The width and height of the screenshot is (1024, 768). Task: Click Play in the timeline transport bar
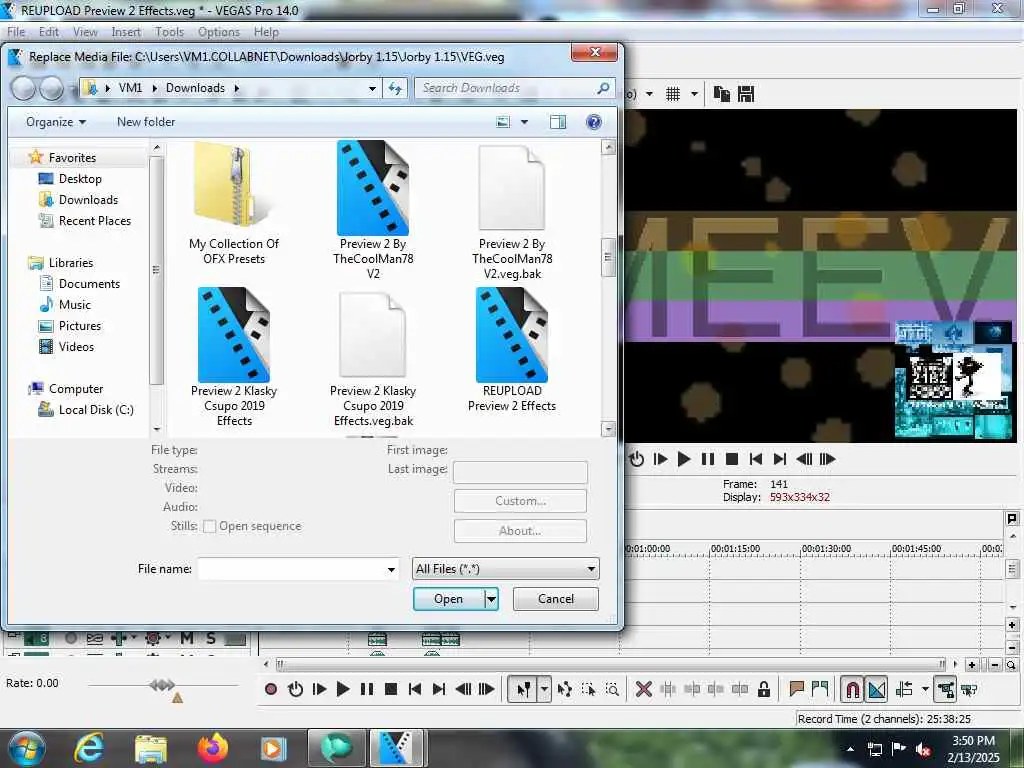pyautogui.click(x=342, y=689)
